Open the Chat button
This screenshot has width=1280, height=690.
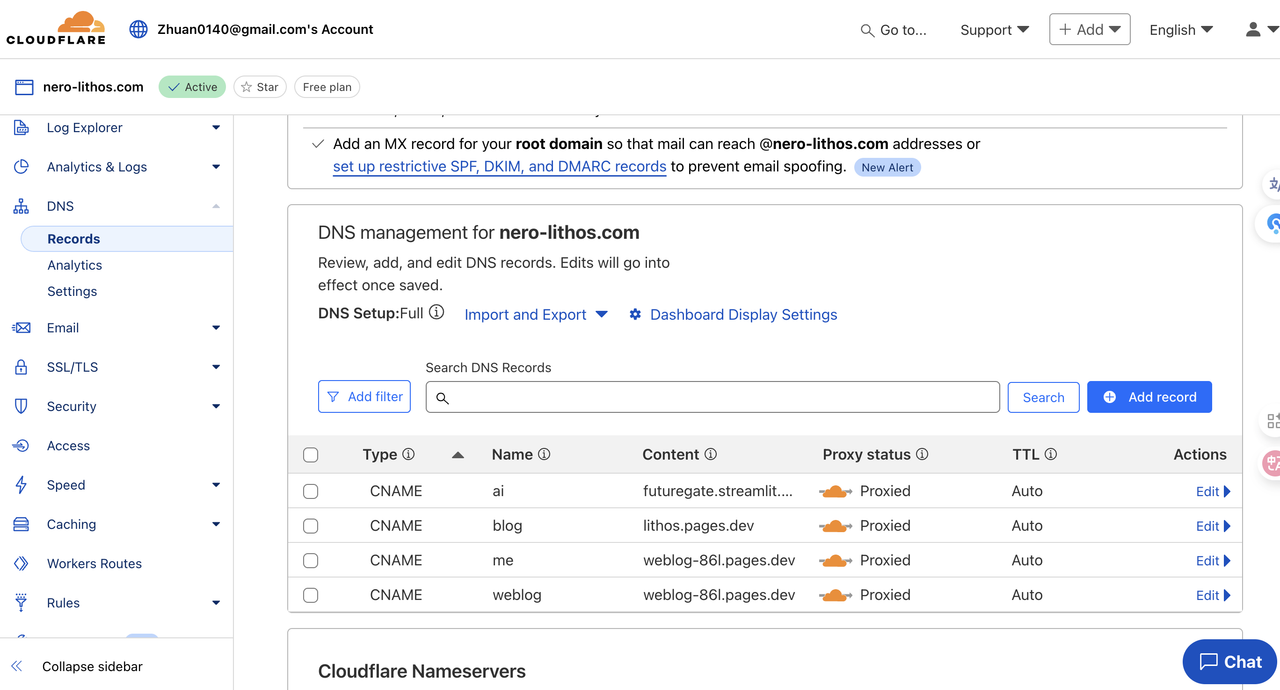coord(1230,662)
